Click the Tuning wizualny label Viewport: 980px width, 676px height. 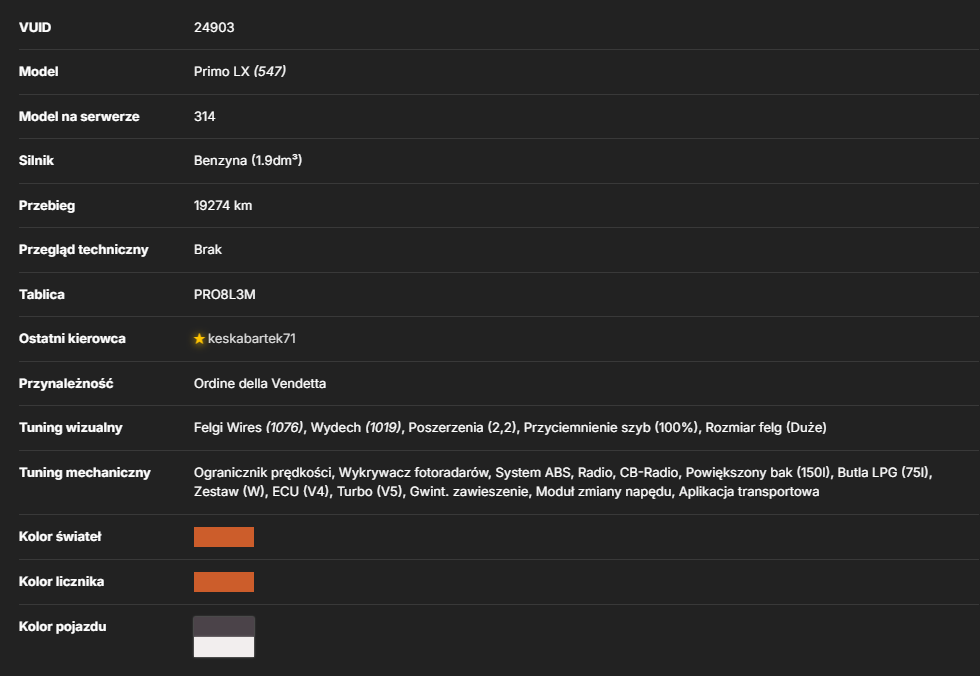(71, 427)
